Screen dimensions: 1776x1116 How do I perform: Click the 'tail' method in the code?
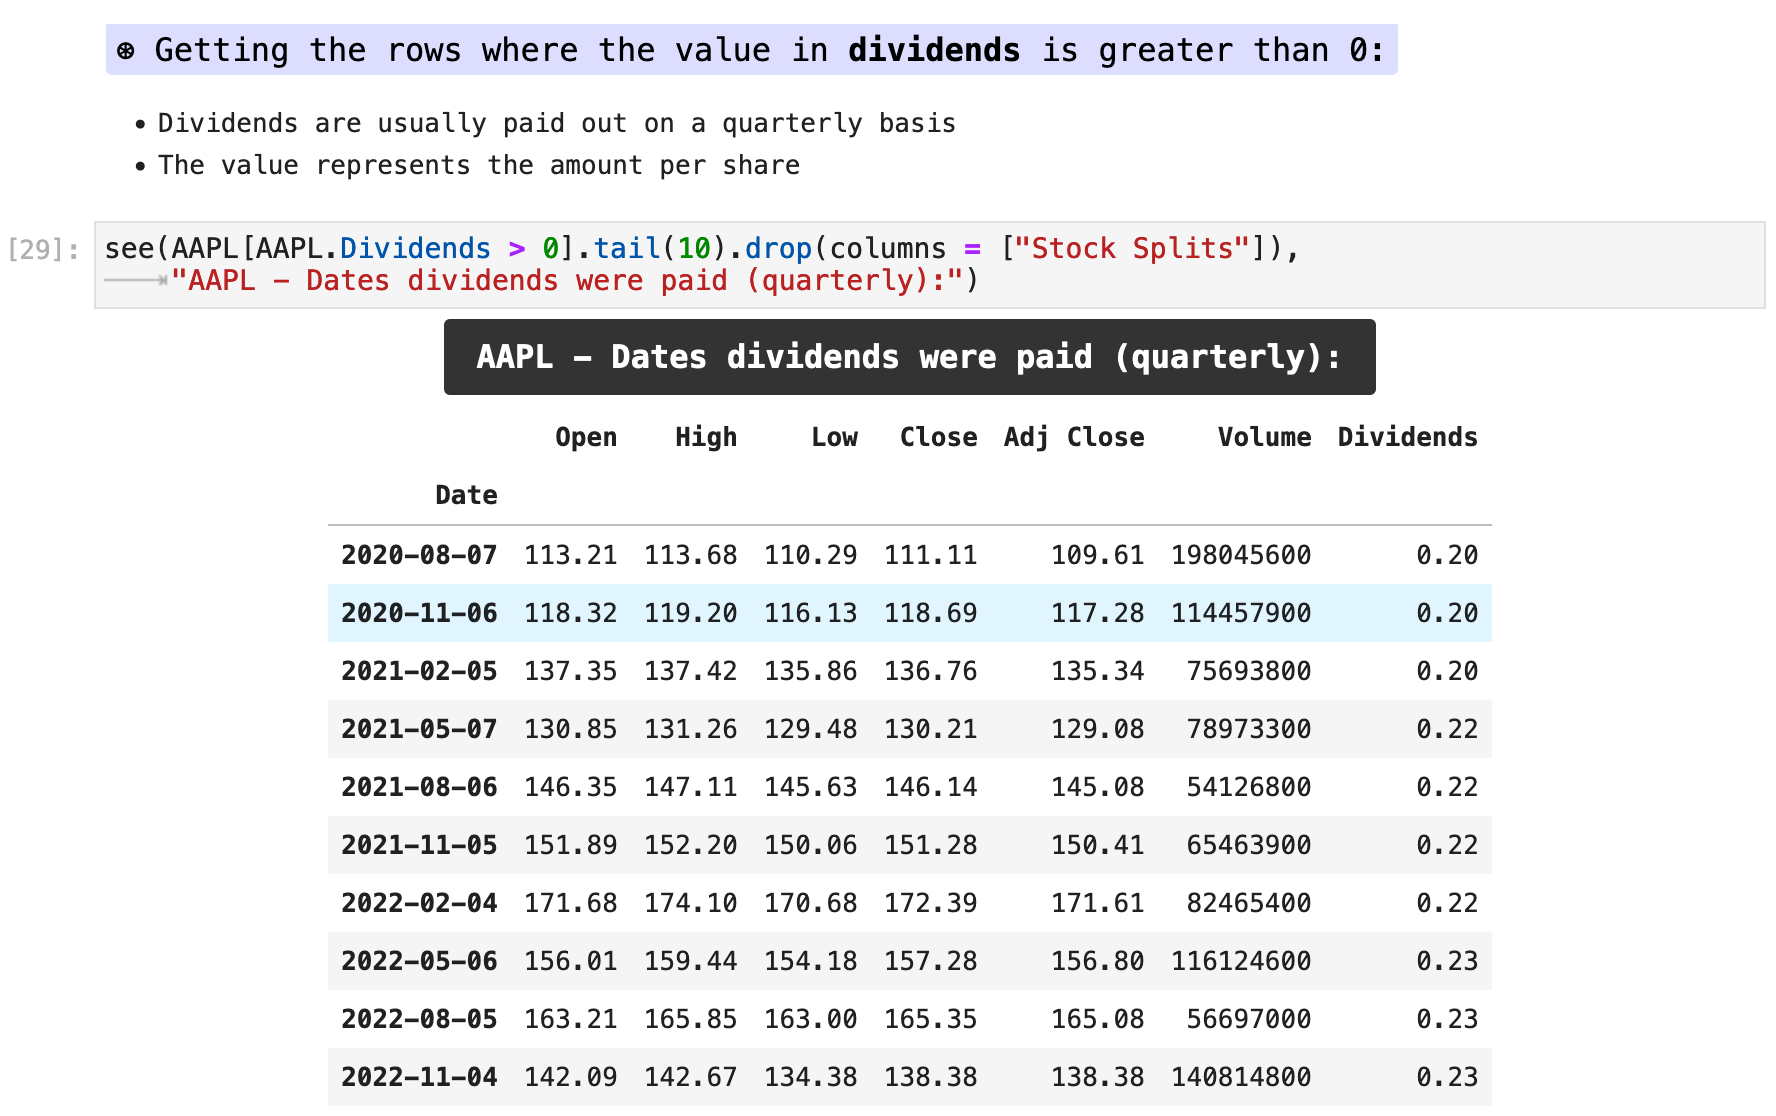tap(627, 248)
